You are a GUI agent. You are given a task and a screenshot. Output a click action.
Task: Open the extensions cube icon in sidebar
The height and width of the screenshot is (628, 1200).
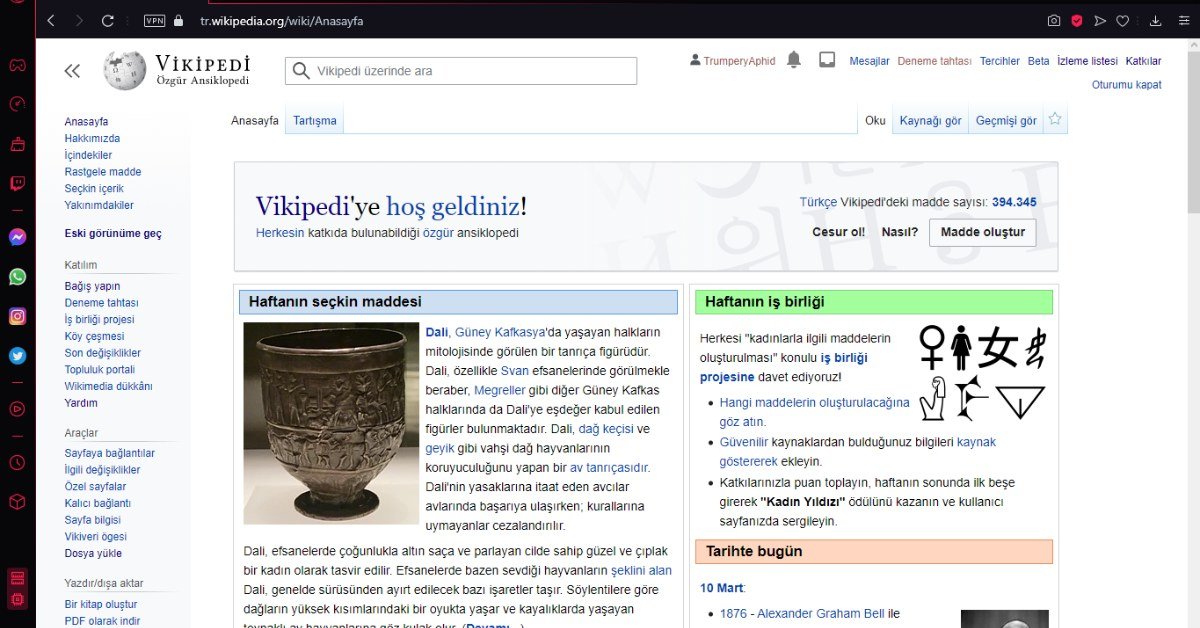tap(17, 501)
